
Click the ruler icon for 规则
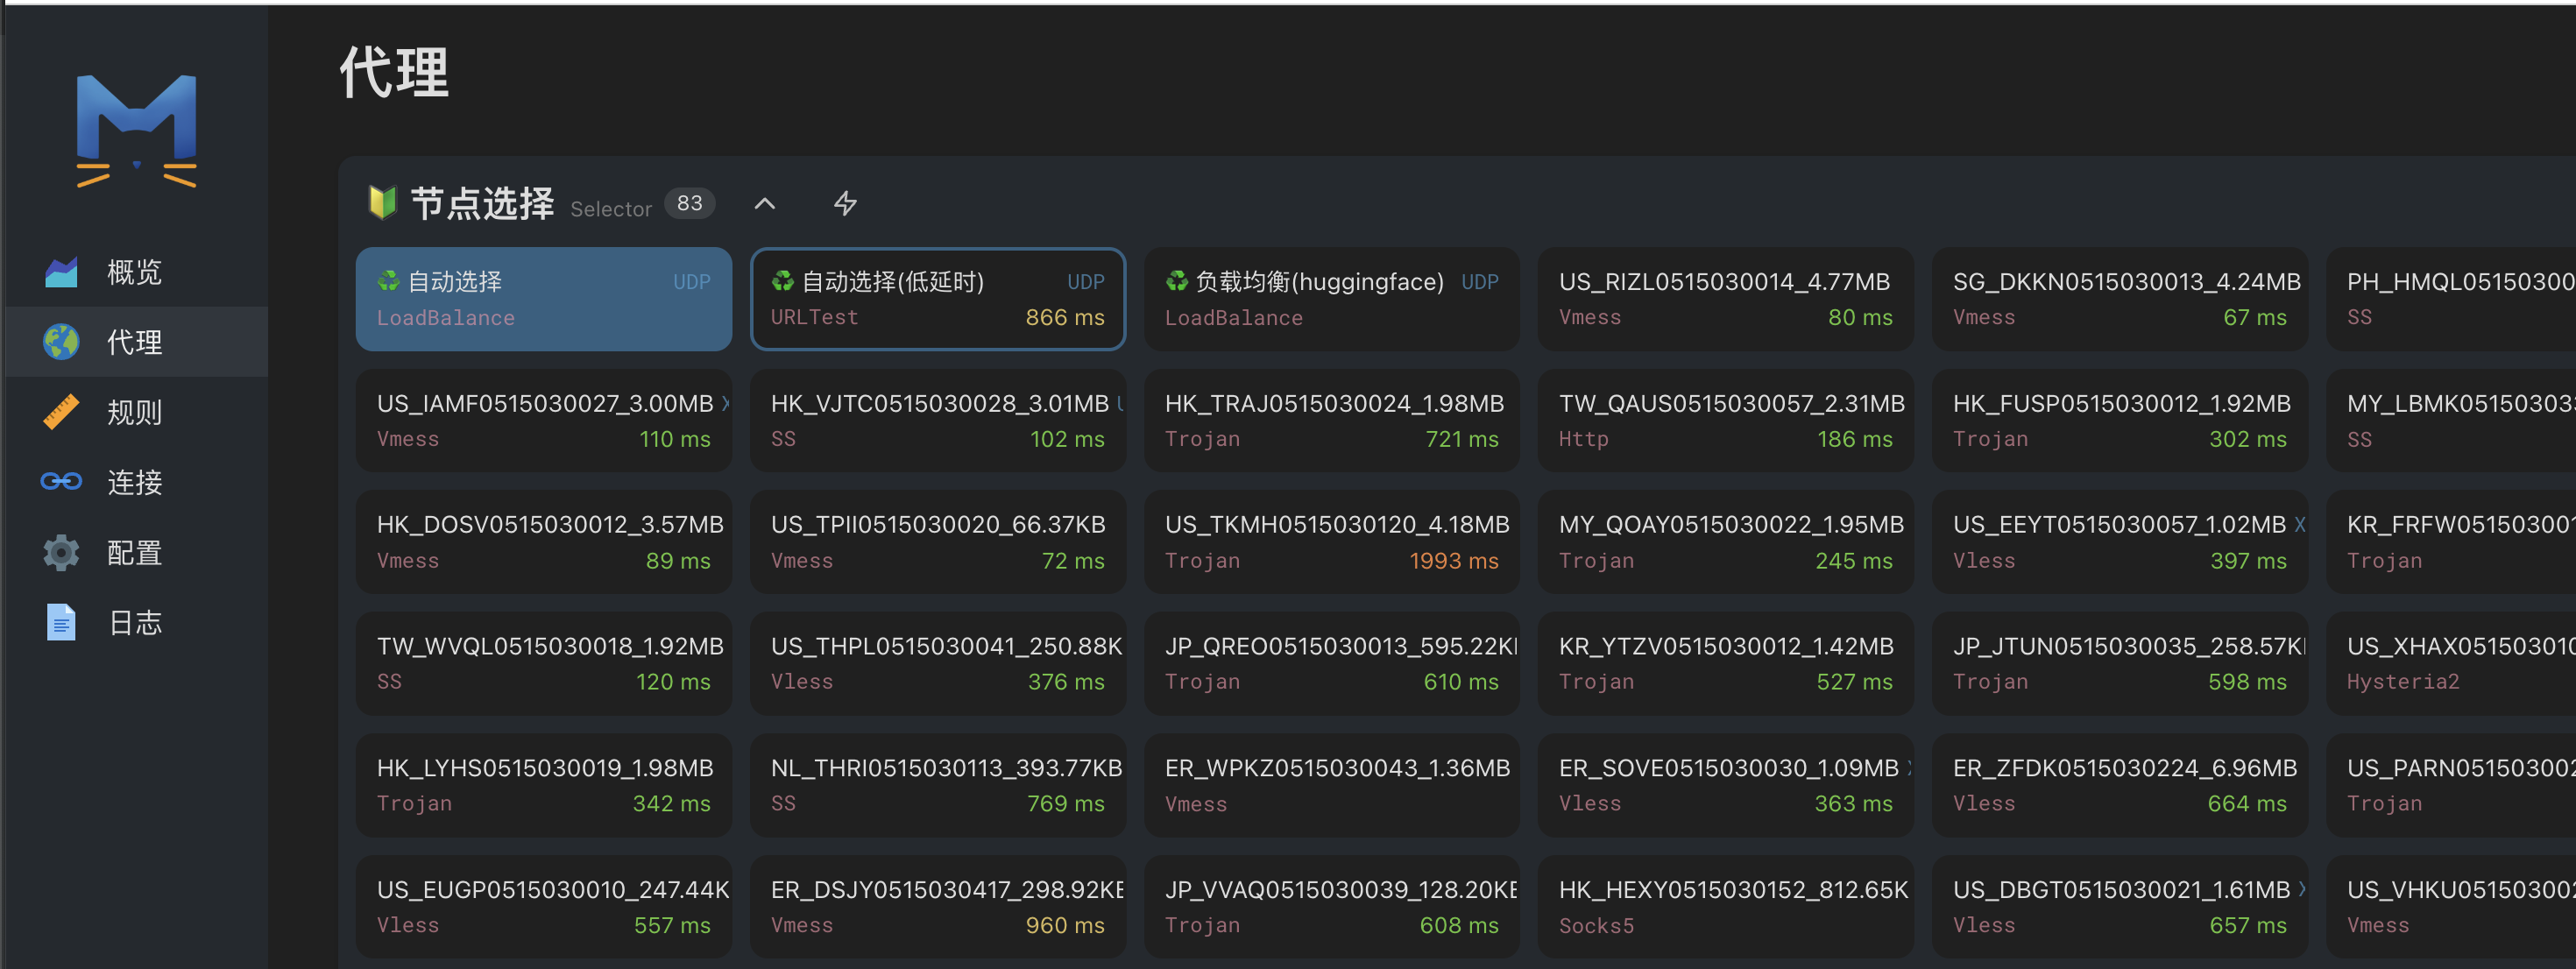61,412
